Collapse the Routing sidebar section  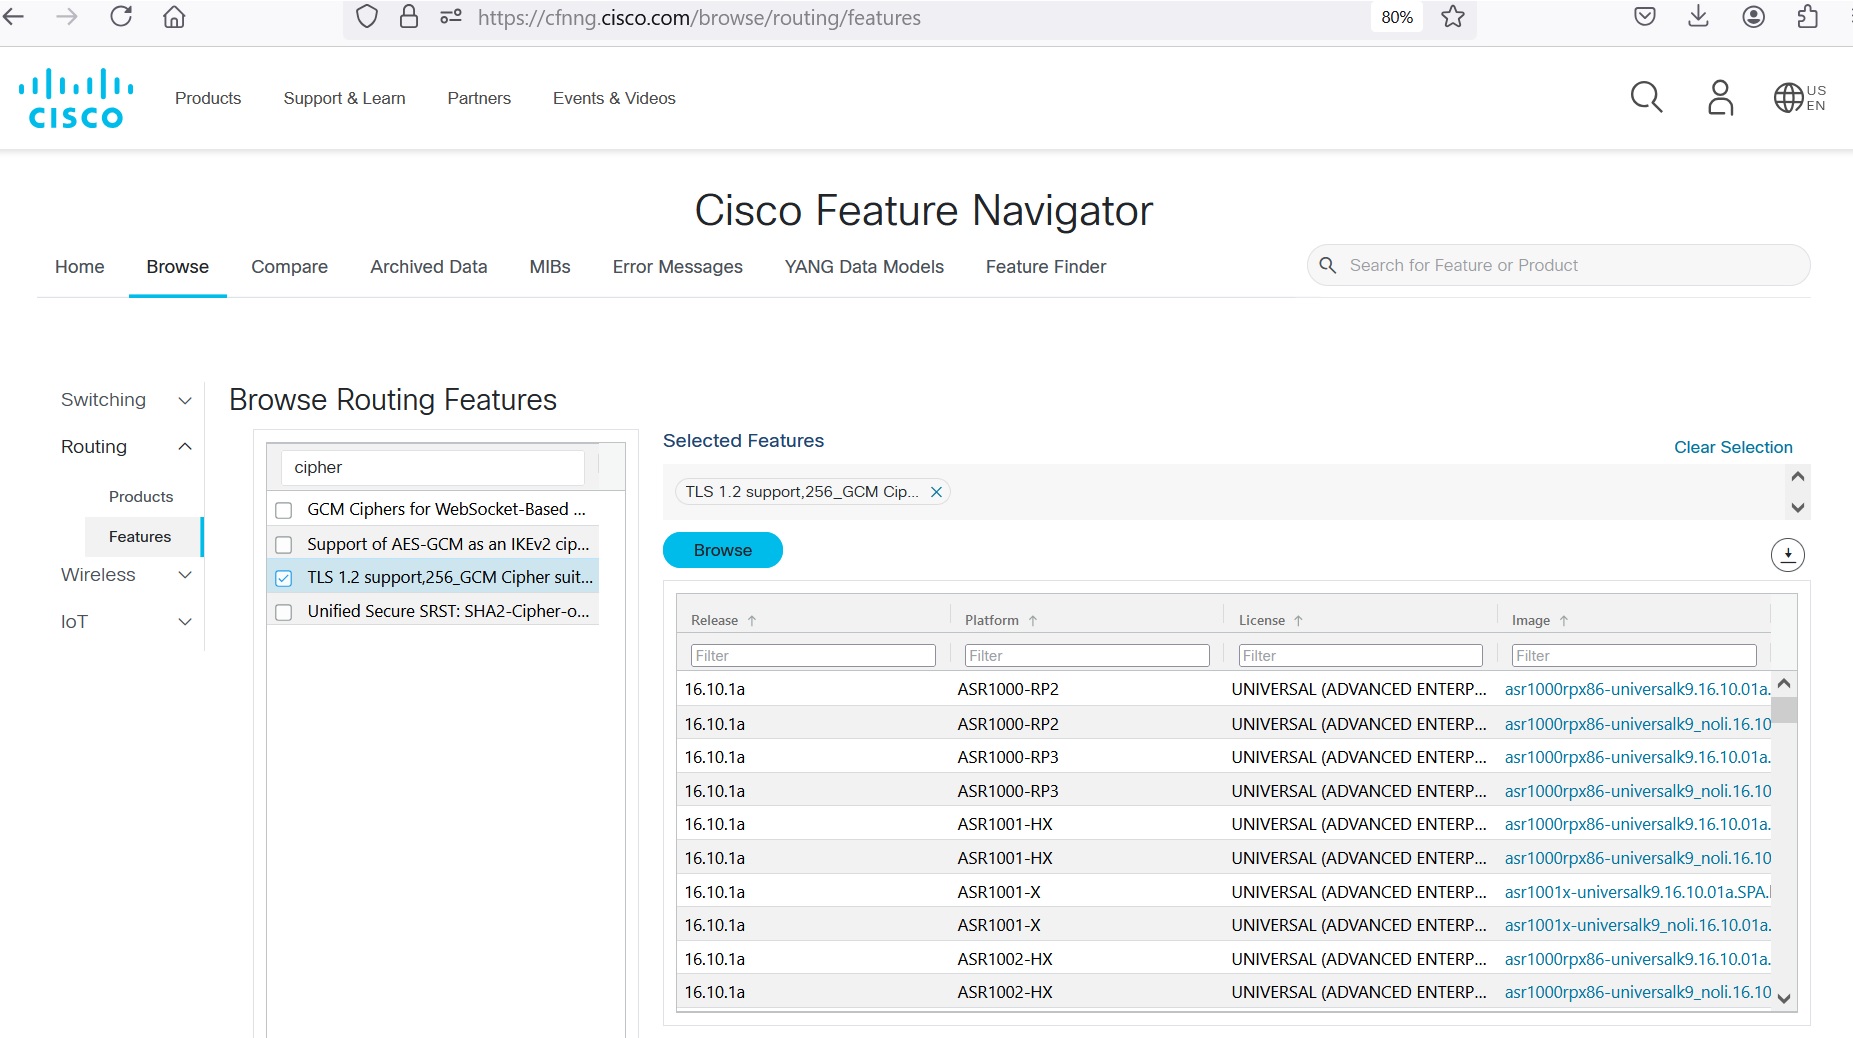184,447
